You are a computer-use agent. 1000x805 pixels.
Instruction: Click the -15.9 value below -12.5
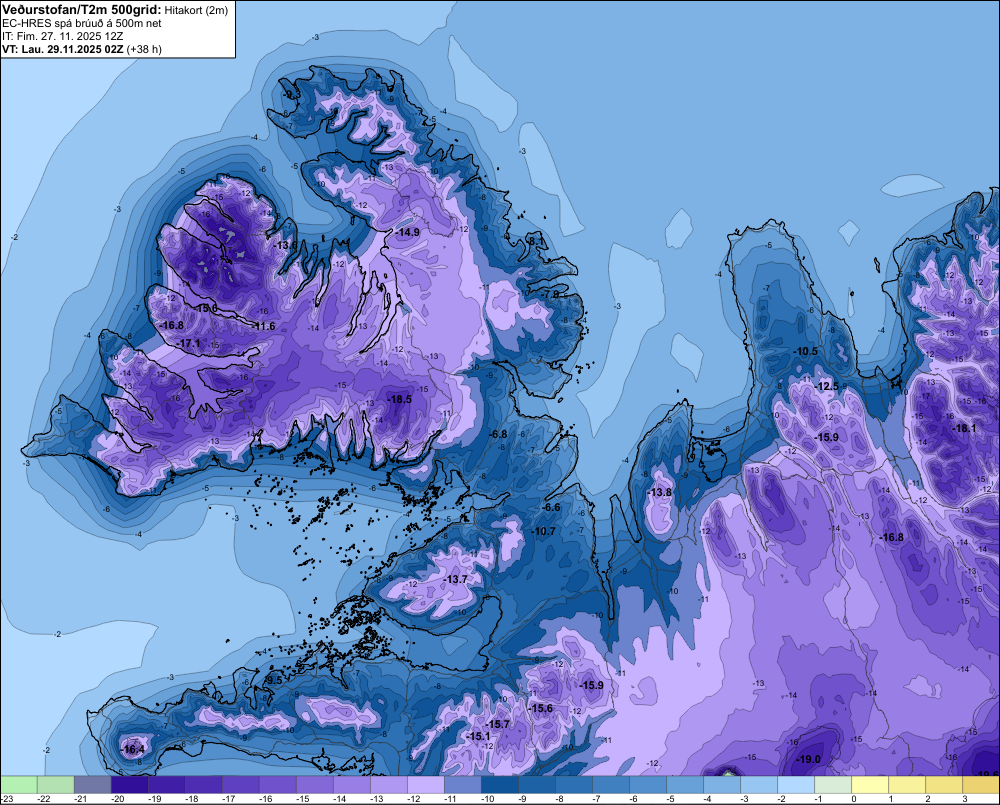(x=827, y=438)
